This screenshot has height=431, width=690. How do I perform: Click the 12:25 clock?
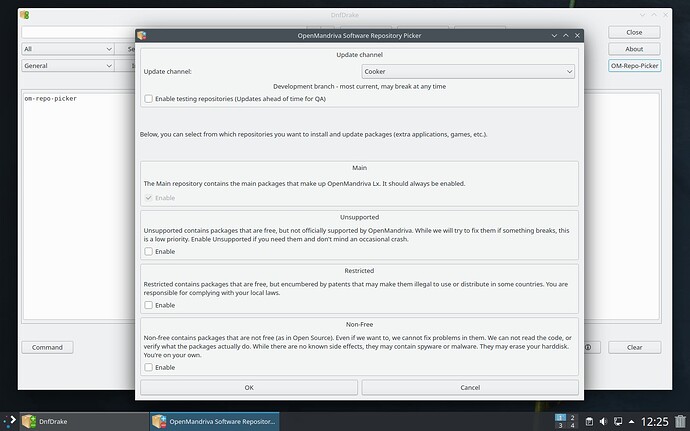[654, 422]
